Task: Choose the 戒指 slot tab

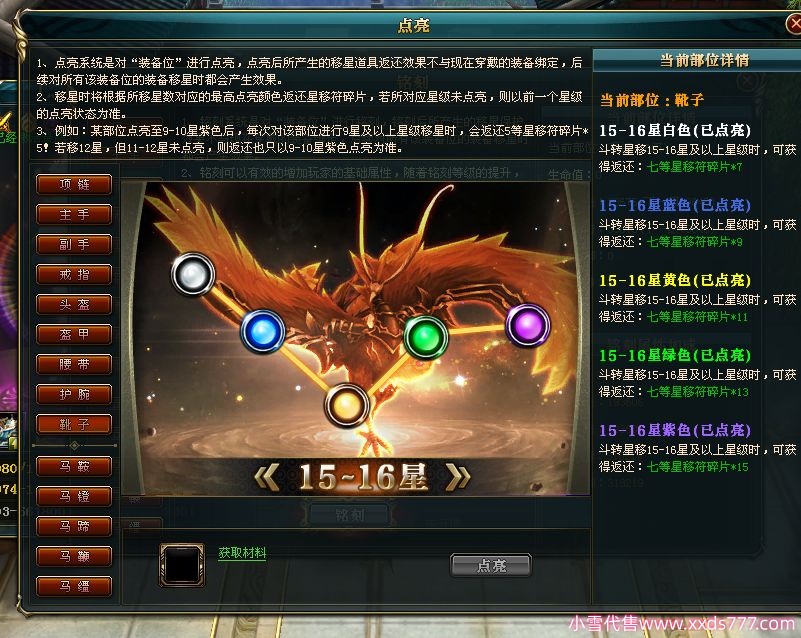Action: click(74, 274)
